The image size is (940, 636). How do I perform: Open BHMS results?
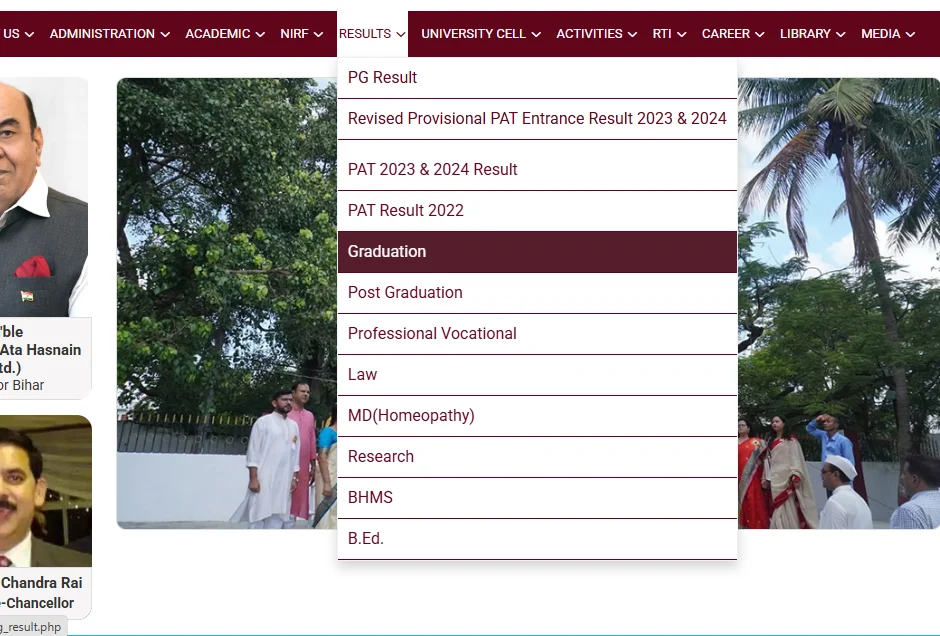[x=537, y=498]
